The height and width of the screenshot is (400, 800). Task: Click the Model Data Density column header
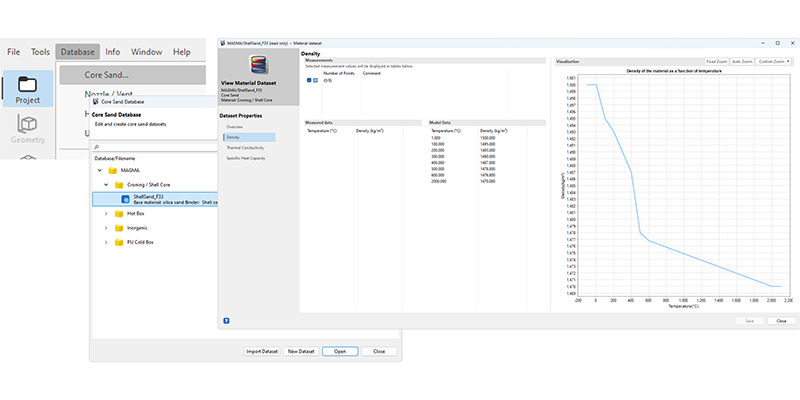click(494, 131)
